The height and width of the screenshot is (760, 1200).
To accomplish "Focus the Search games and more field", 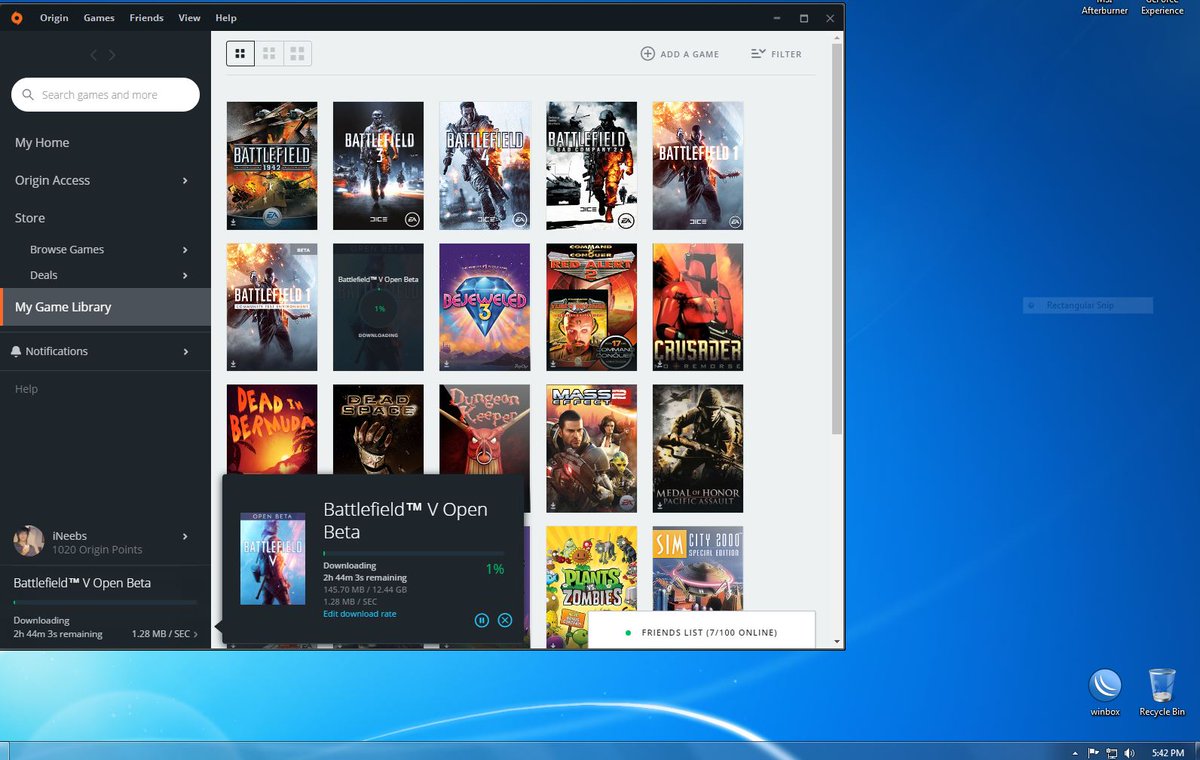I will click(x=105, y=95).
